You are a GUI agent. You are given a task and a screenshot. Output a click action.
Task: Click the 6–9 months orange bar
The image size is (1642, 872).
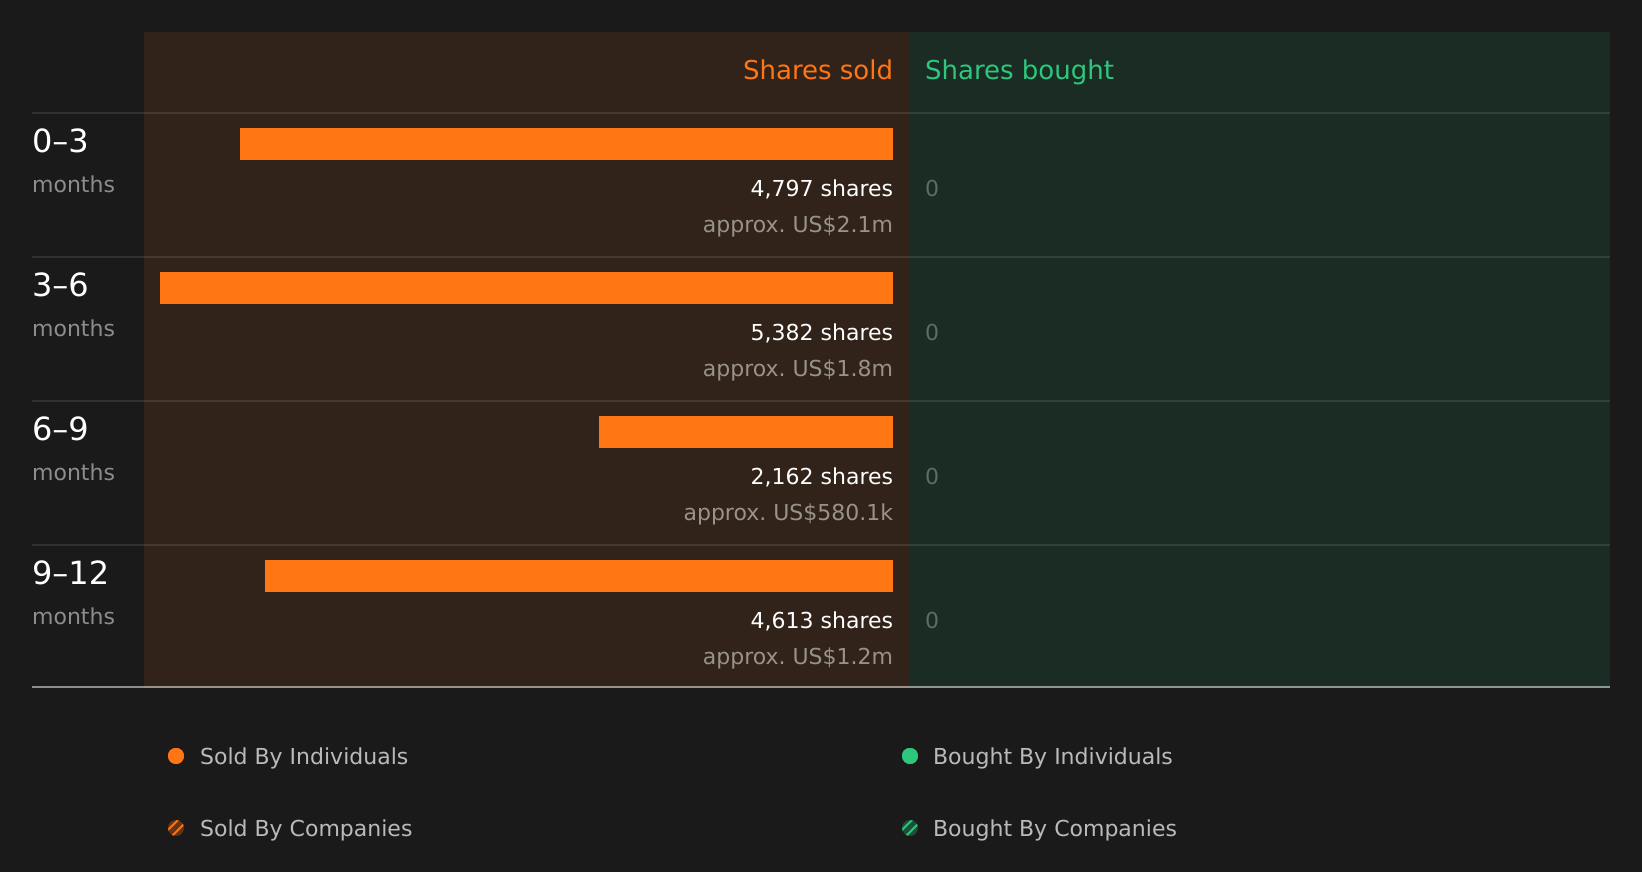tap(746, 432)
